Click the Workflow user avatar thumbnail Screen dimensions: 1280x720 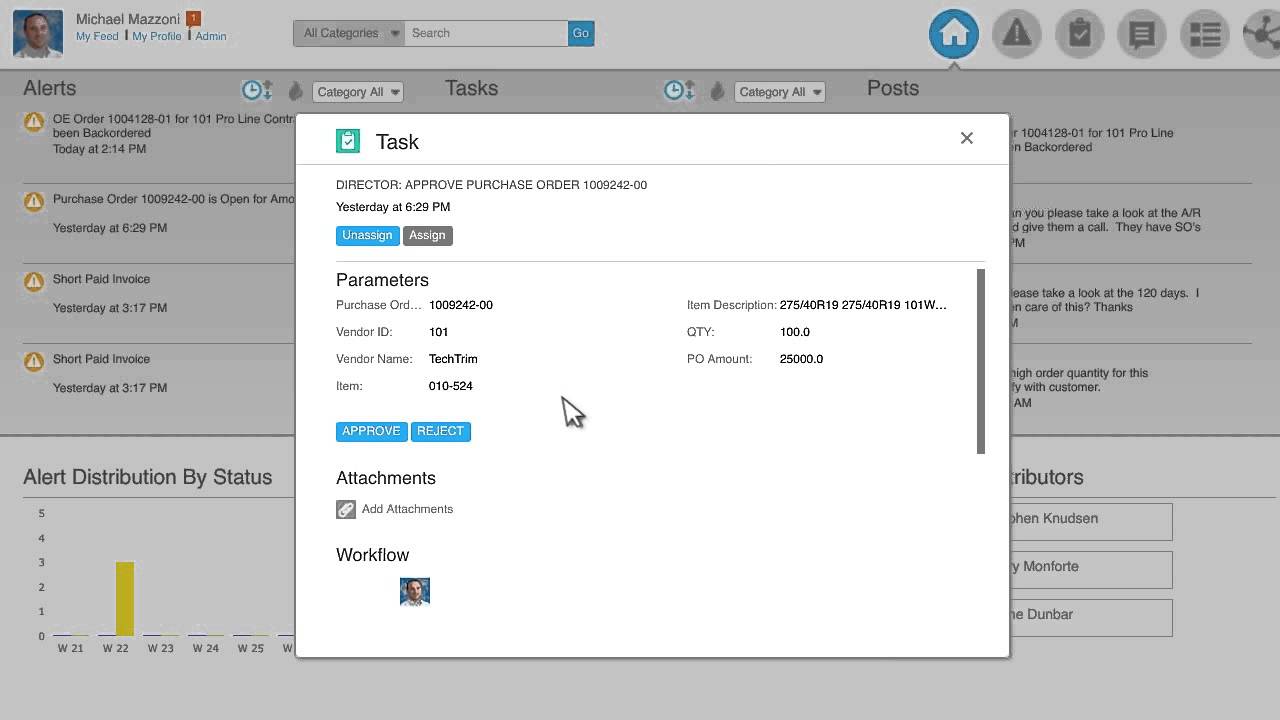pyautogui.click(x=415, y=592)
